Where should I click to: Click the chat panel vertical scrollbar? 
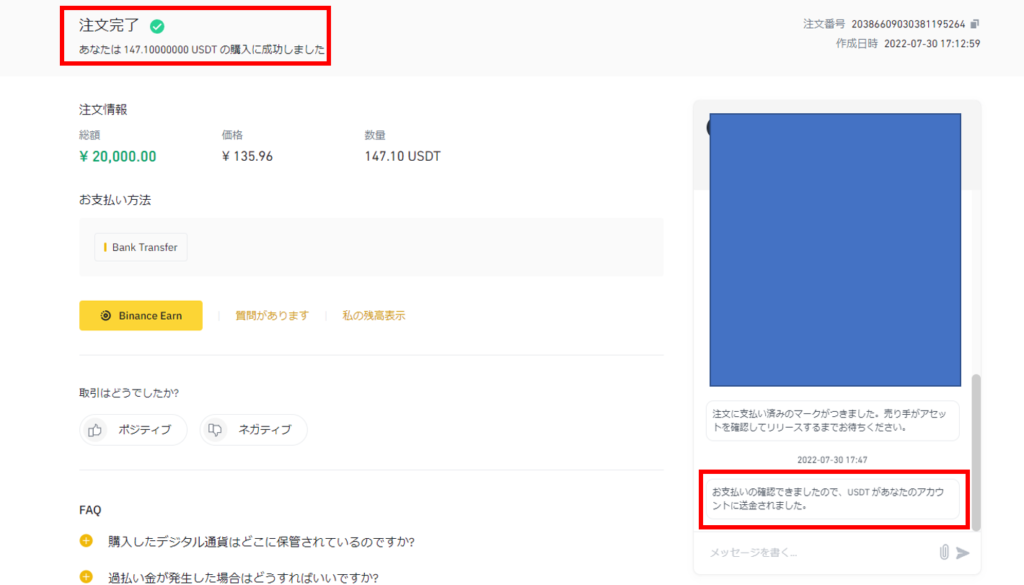tap(976, 452)
